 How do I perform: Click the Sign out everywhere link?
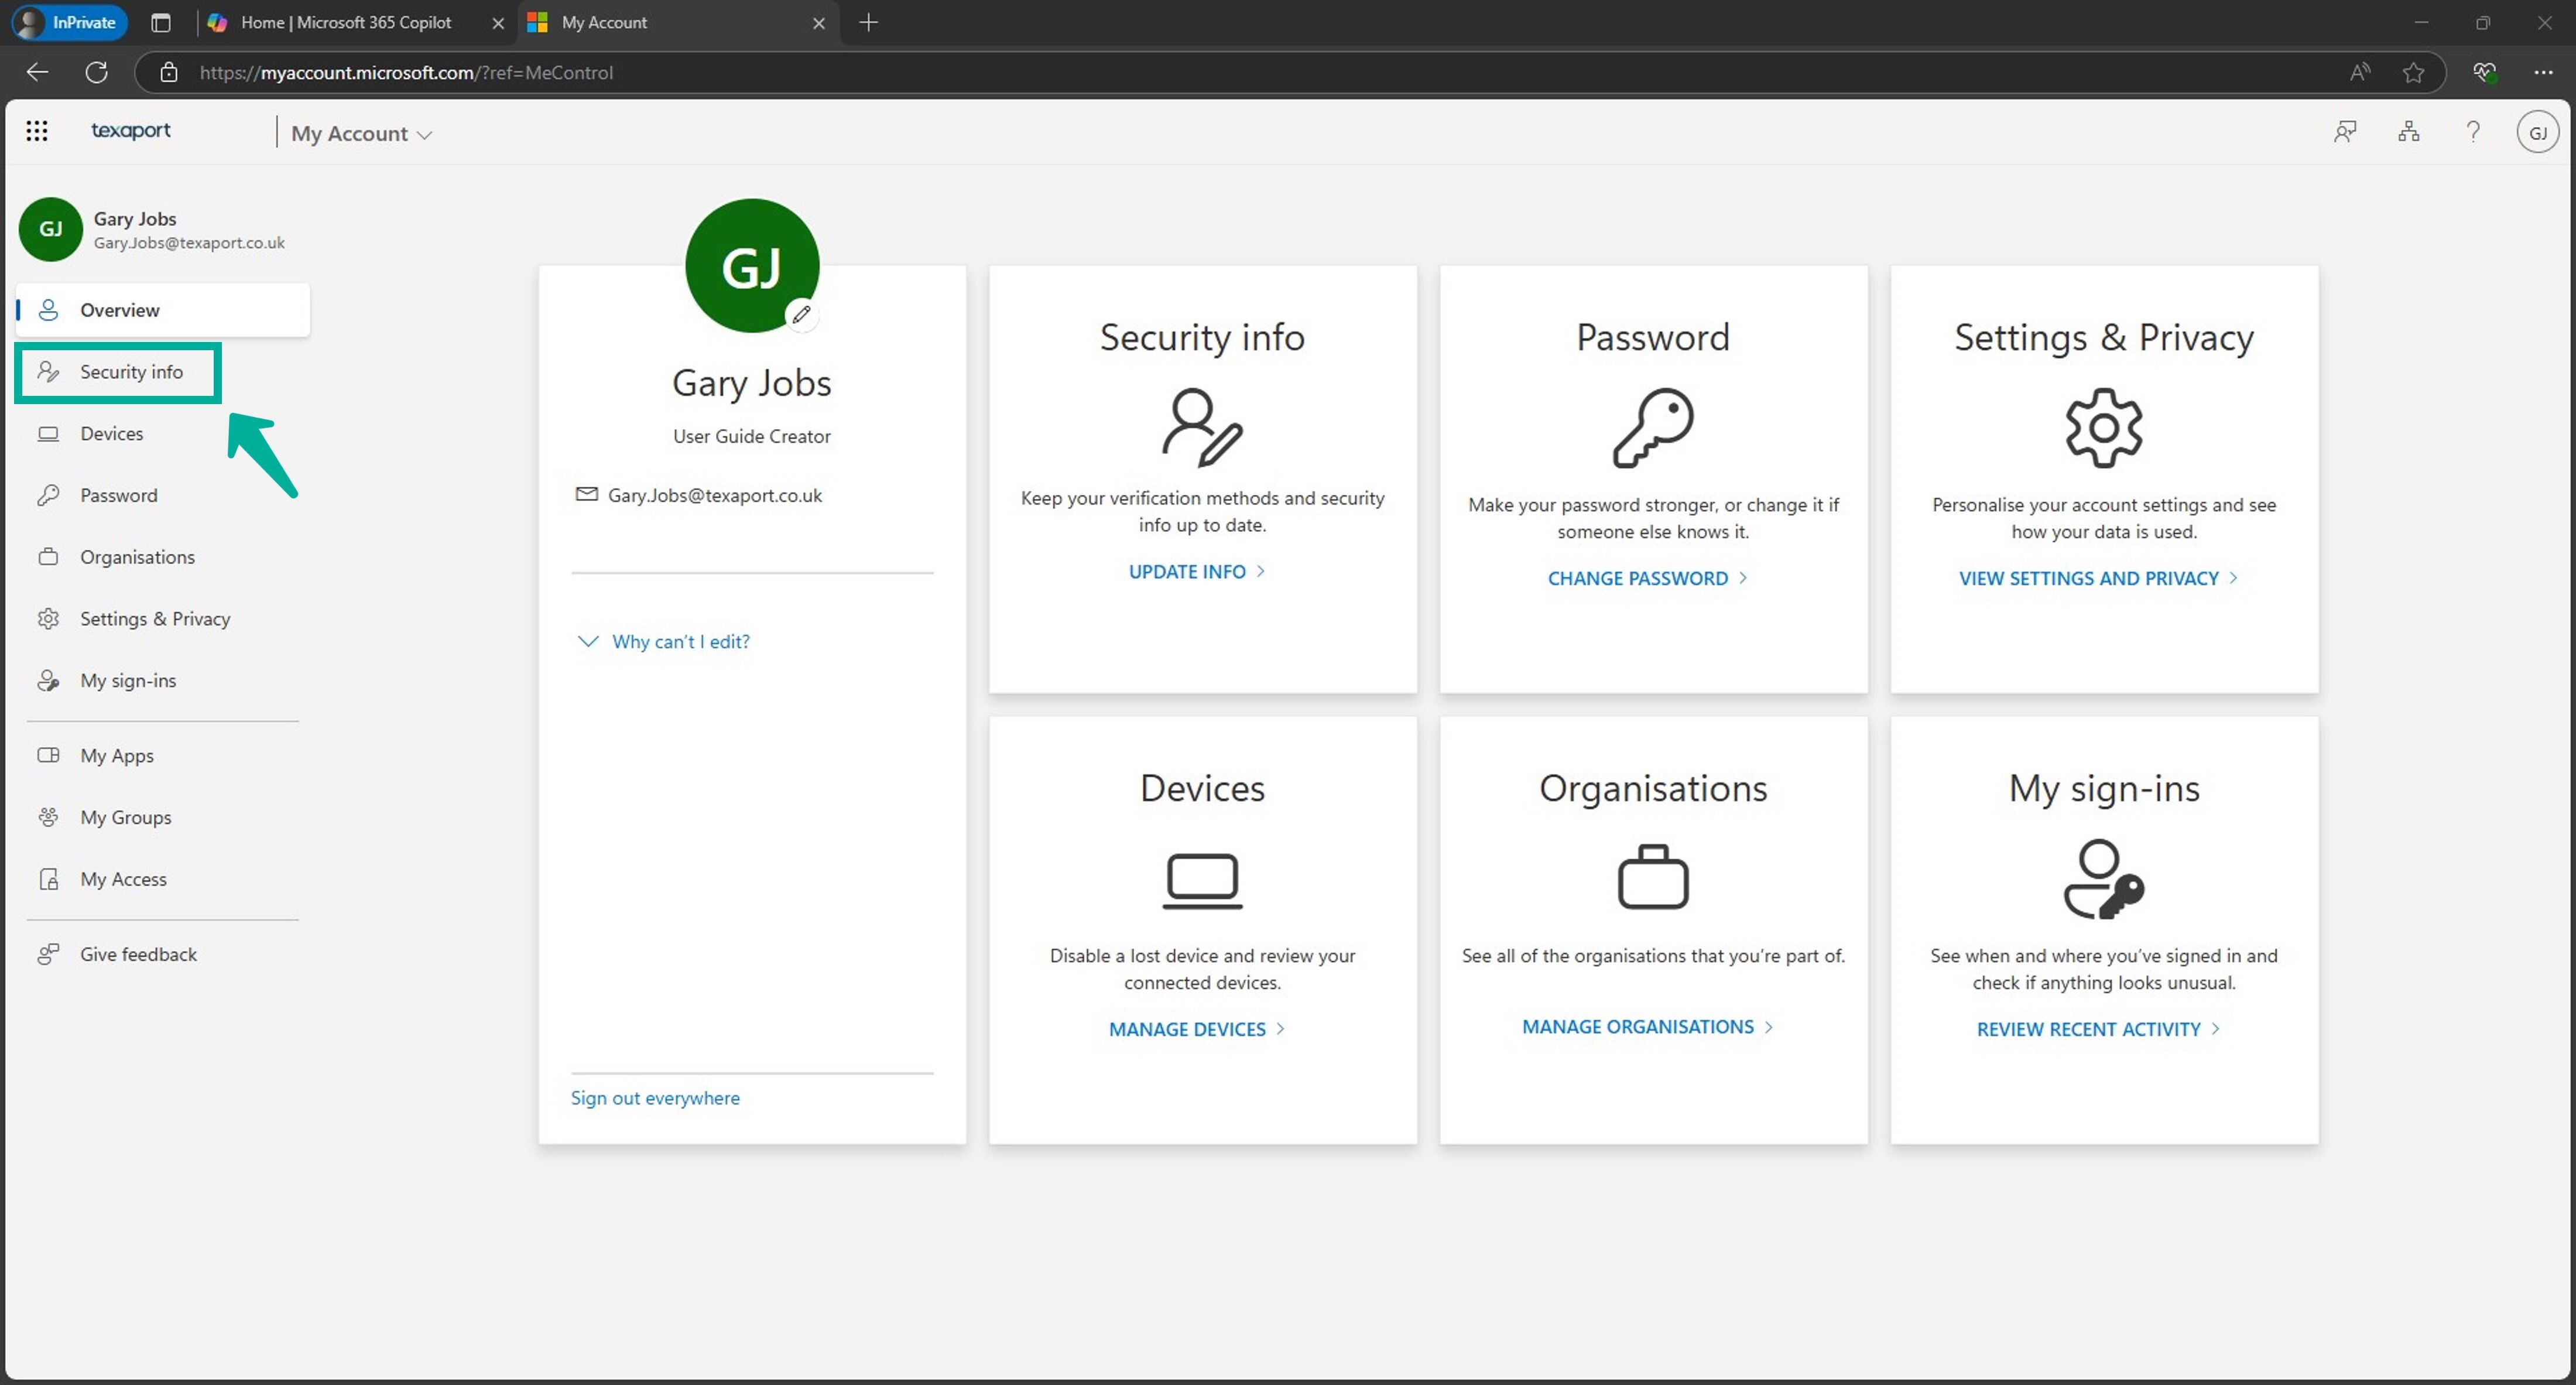point(655,1097)
